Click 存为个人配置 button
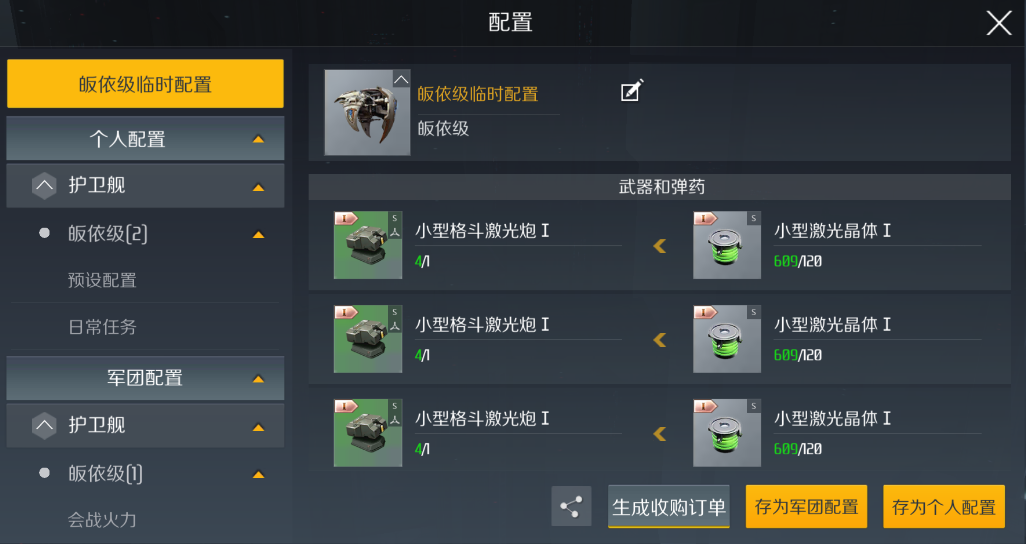The height and width of the screenshot is (544, 1026). point(944,507)
